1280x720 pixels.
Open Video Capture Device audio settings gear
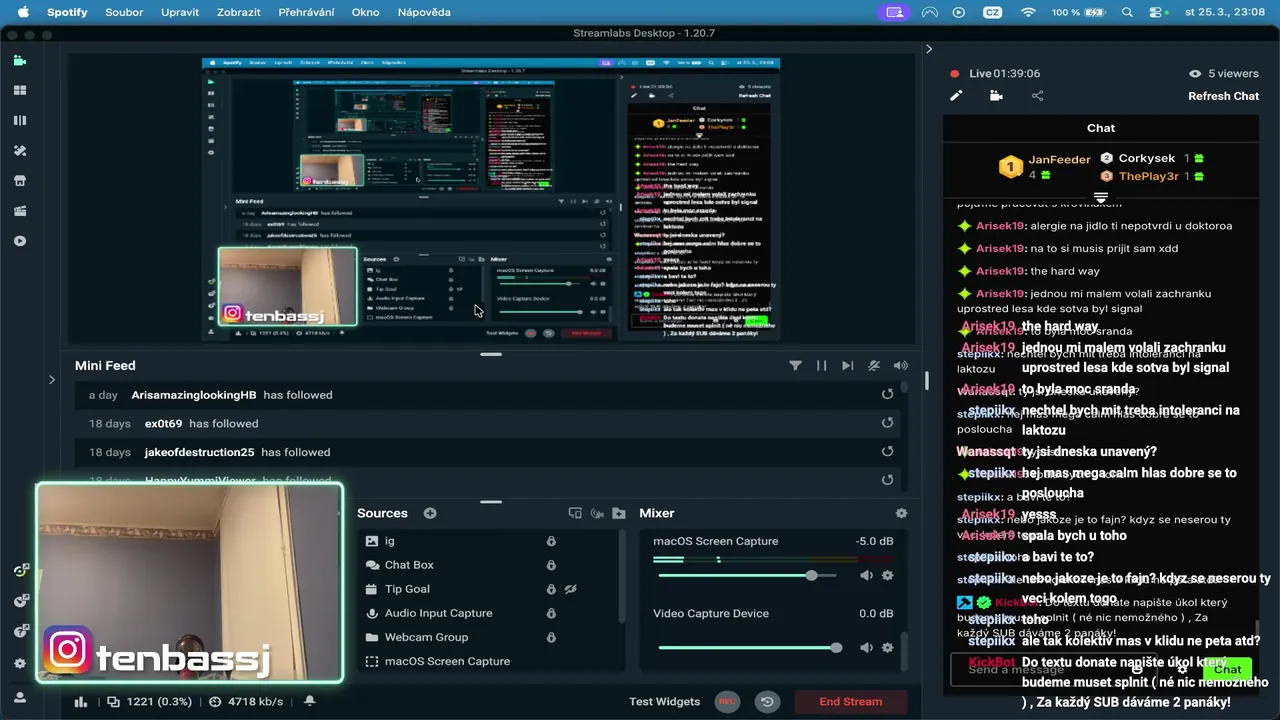pyautogui.click(x=887, y=648)
